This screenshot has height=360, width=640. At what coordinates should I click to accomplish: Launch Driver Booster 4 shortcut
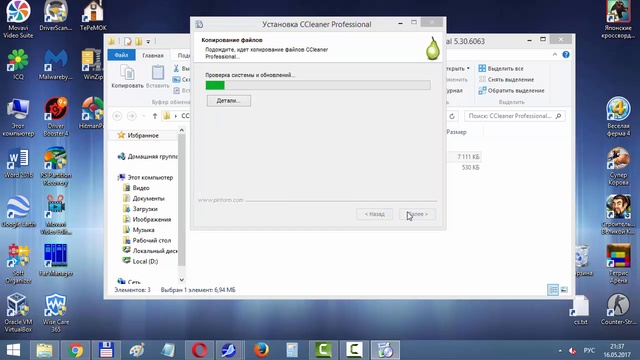pos(56,117)
